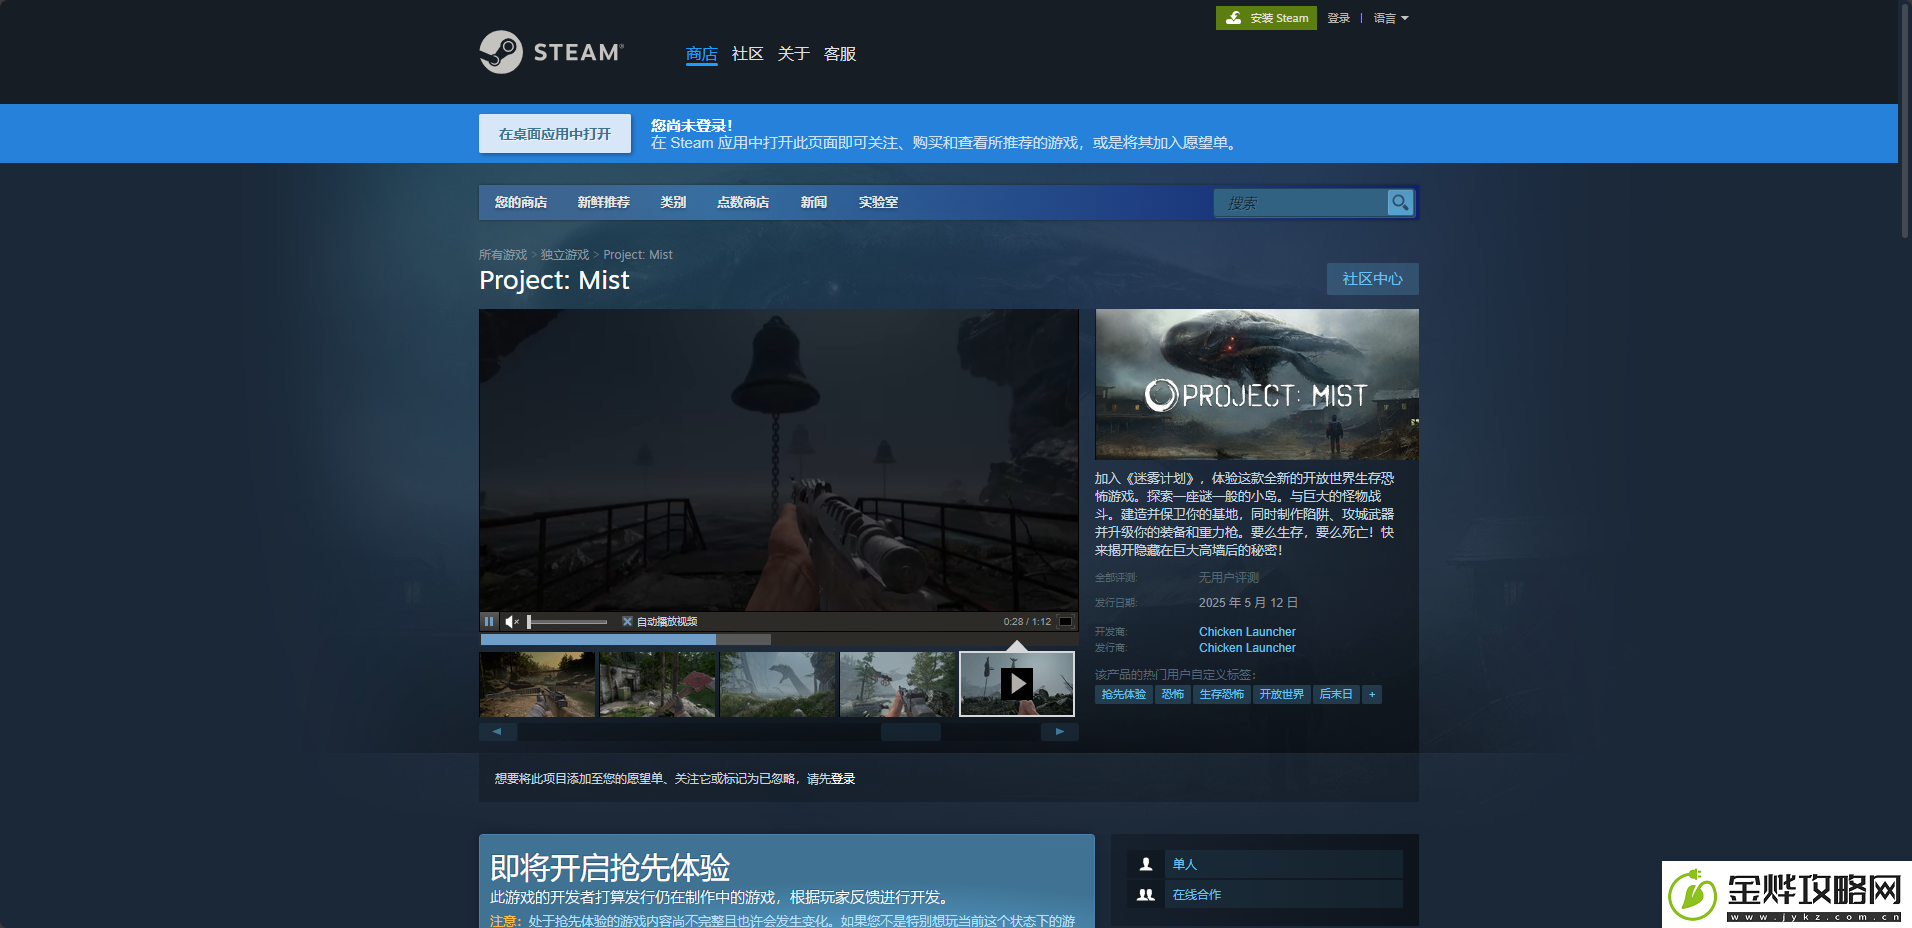Screen dimensions: 1912x928
Task: Unmute the video speaker icon
Action: coord(512,621)
